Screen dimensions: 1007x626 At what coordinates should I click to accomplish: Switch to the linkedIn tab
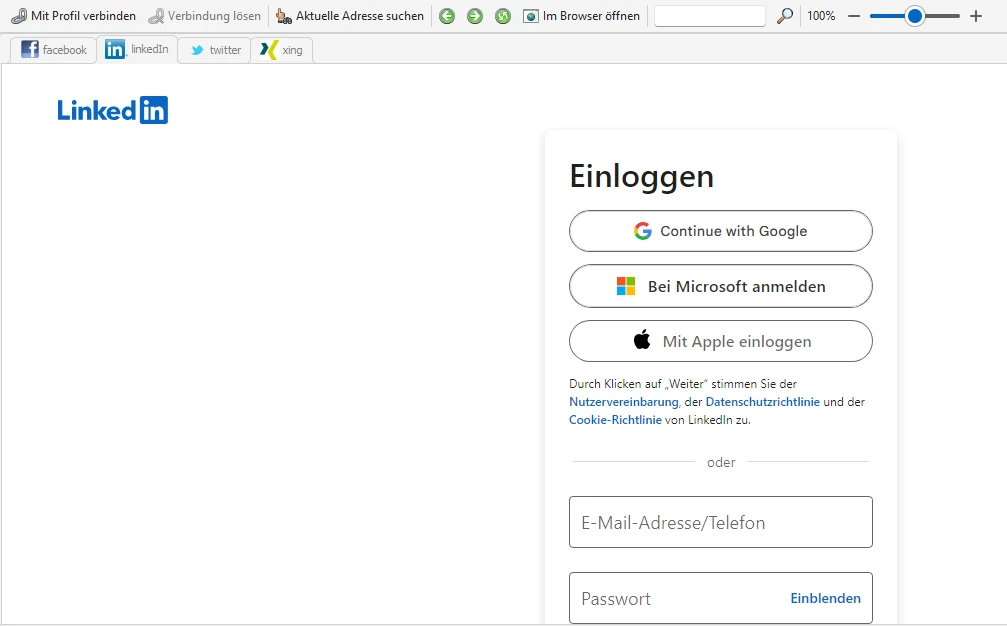[137, 49]
